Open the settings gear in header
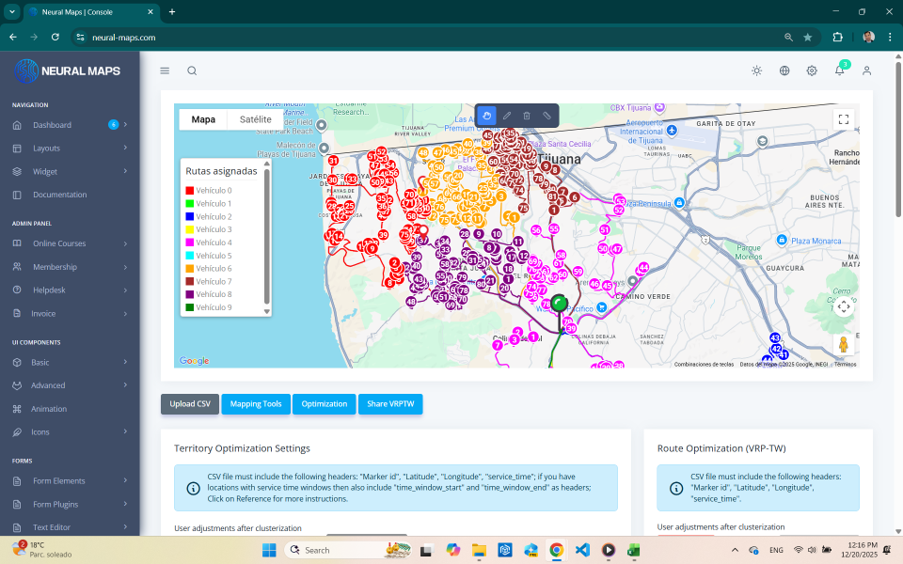The image size is (903, 564). (811, 71)
